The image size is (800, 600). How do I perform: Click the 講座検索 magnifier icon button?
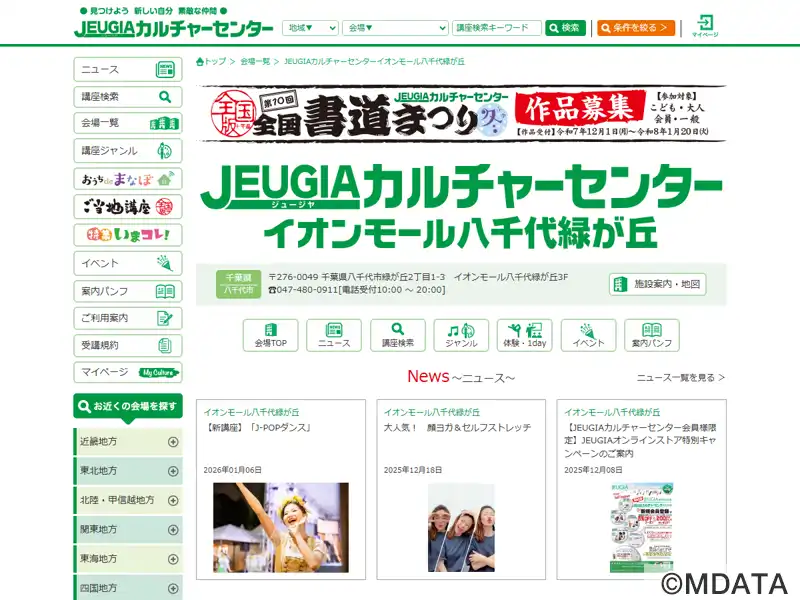click(x=398, y=335)
